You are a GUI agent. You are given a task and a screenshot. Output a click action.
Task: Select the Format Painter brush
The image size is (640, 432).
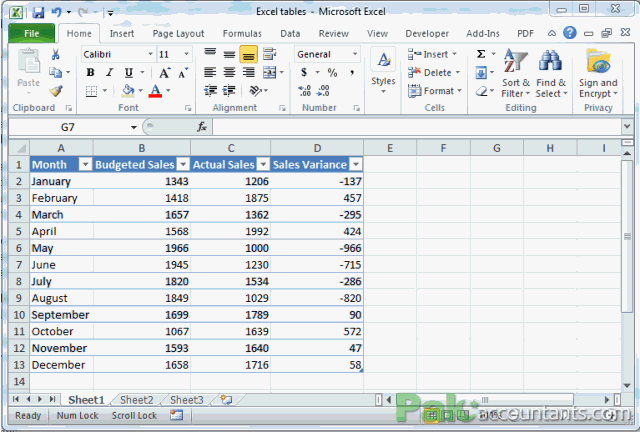point(56,91)
